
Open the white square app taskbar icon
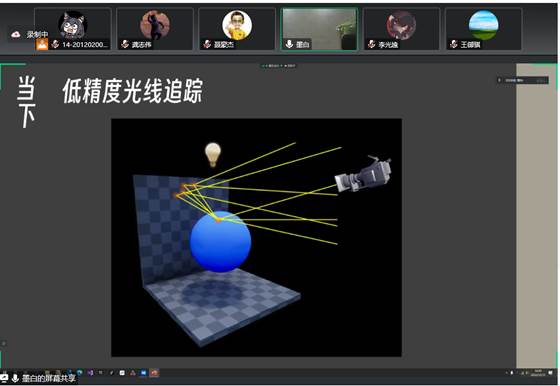(122, 373)
